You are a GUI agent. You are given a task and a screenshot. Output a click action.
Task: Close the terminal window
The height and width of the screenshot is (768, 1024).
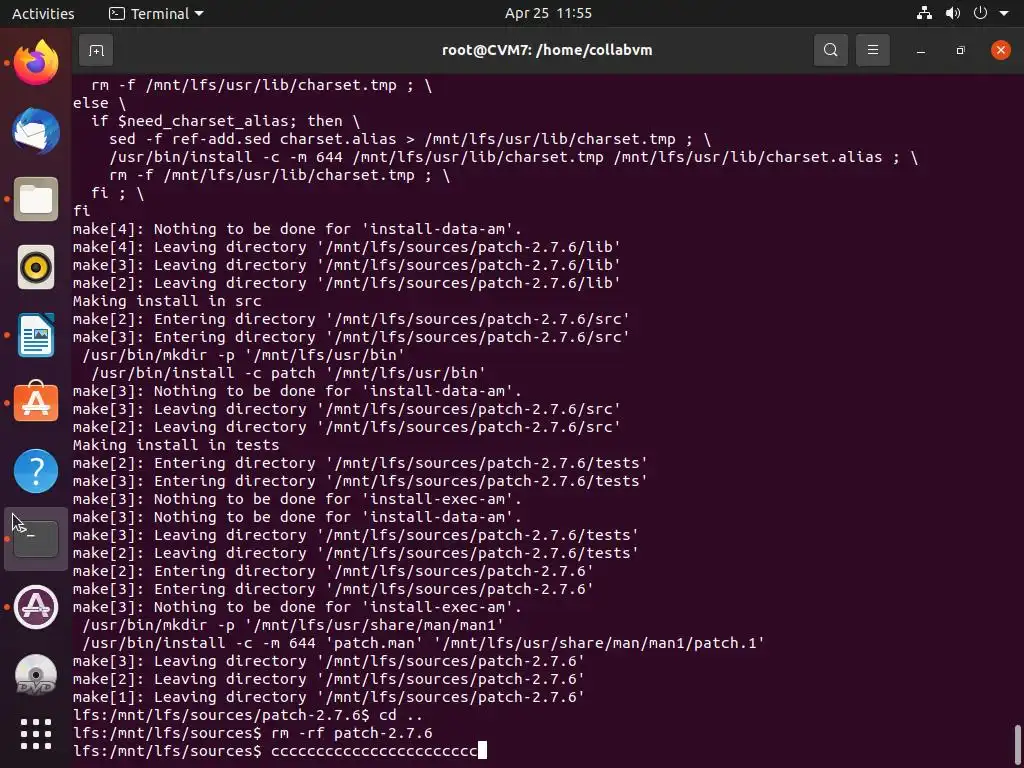click(x=1000, y=50)
